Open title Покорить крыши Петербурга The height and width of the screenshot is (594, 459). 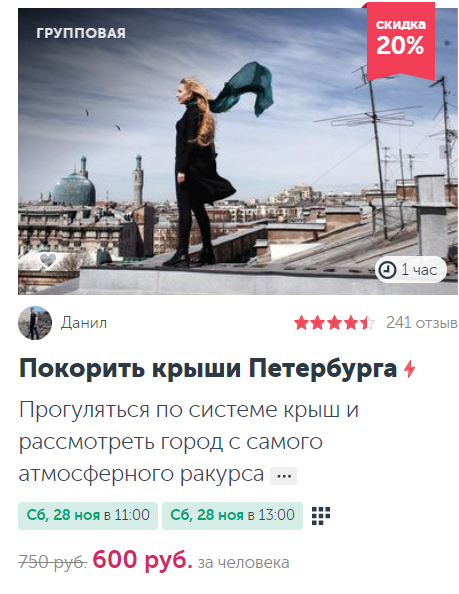click(x=208, y=368)
